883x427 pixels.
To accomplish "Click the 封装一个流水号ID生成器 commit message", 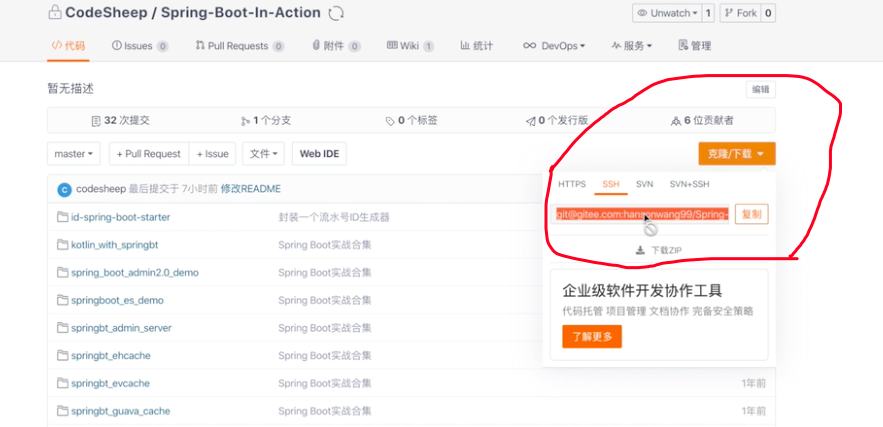I will click(x=334, y=217).
